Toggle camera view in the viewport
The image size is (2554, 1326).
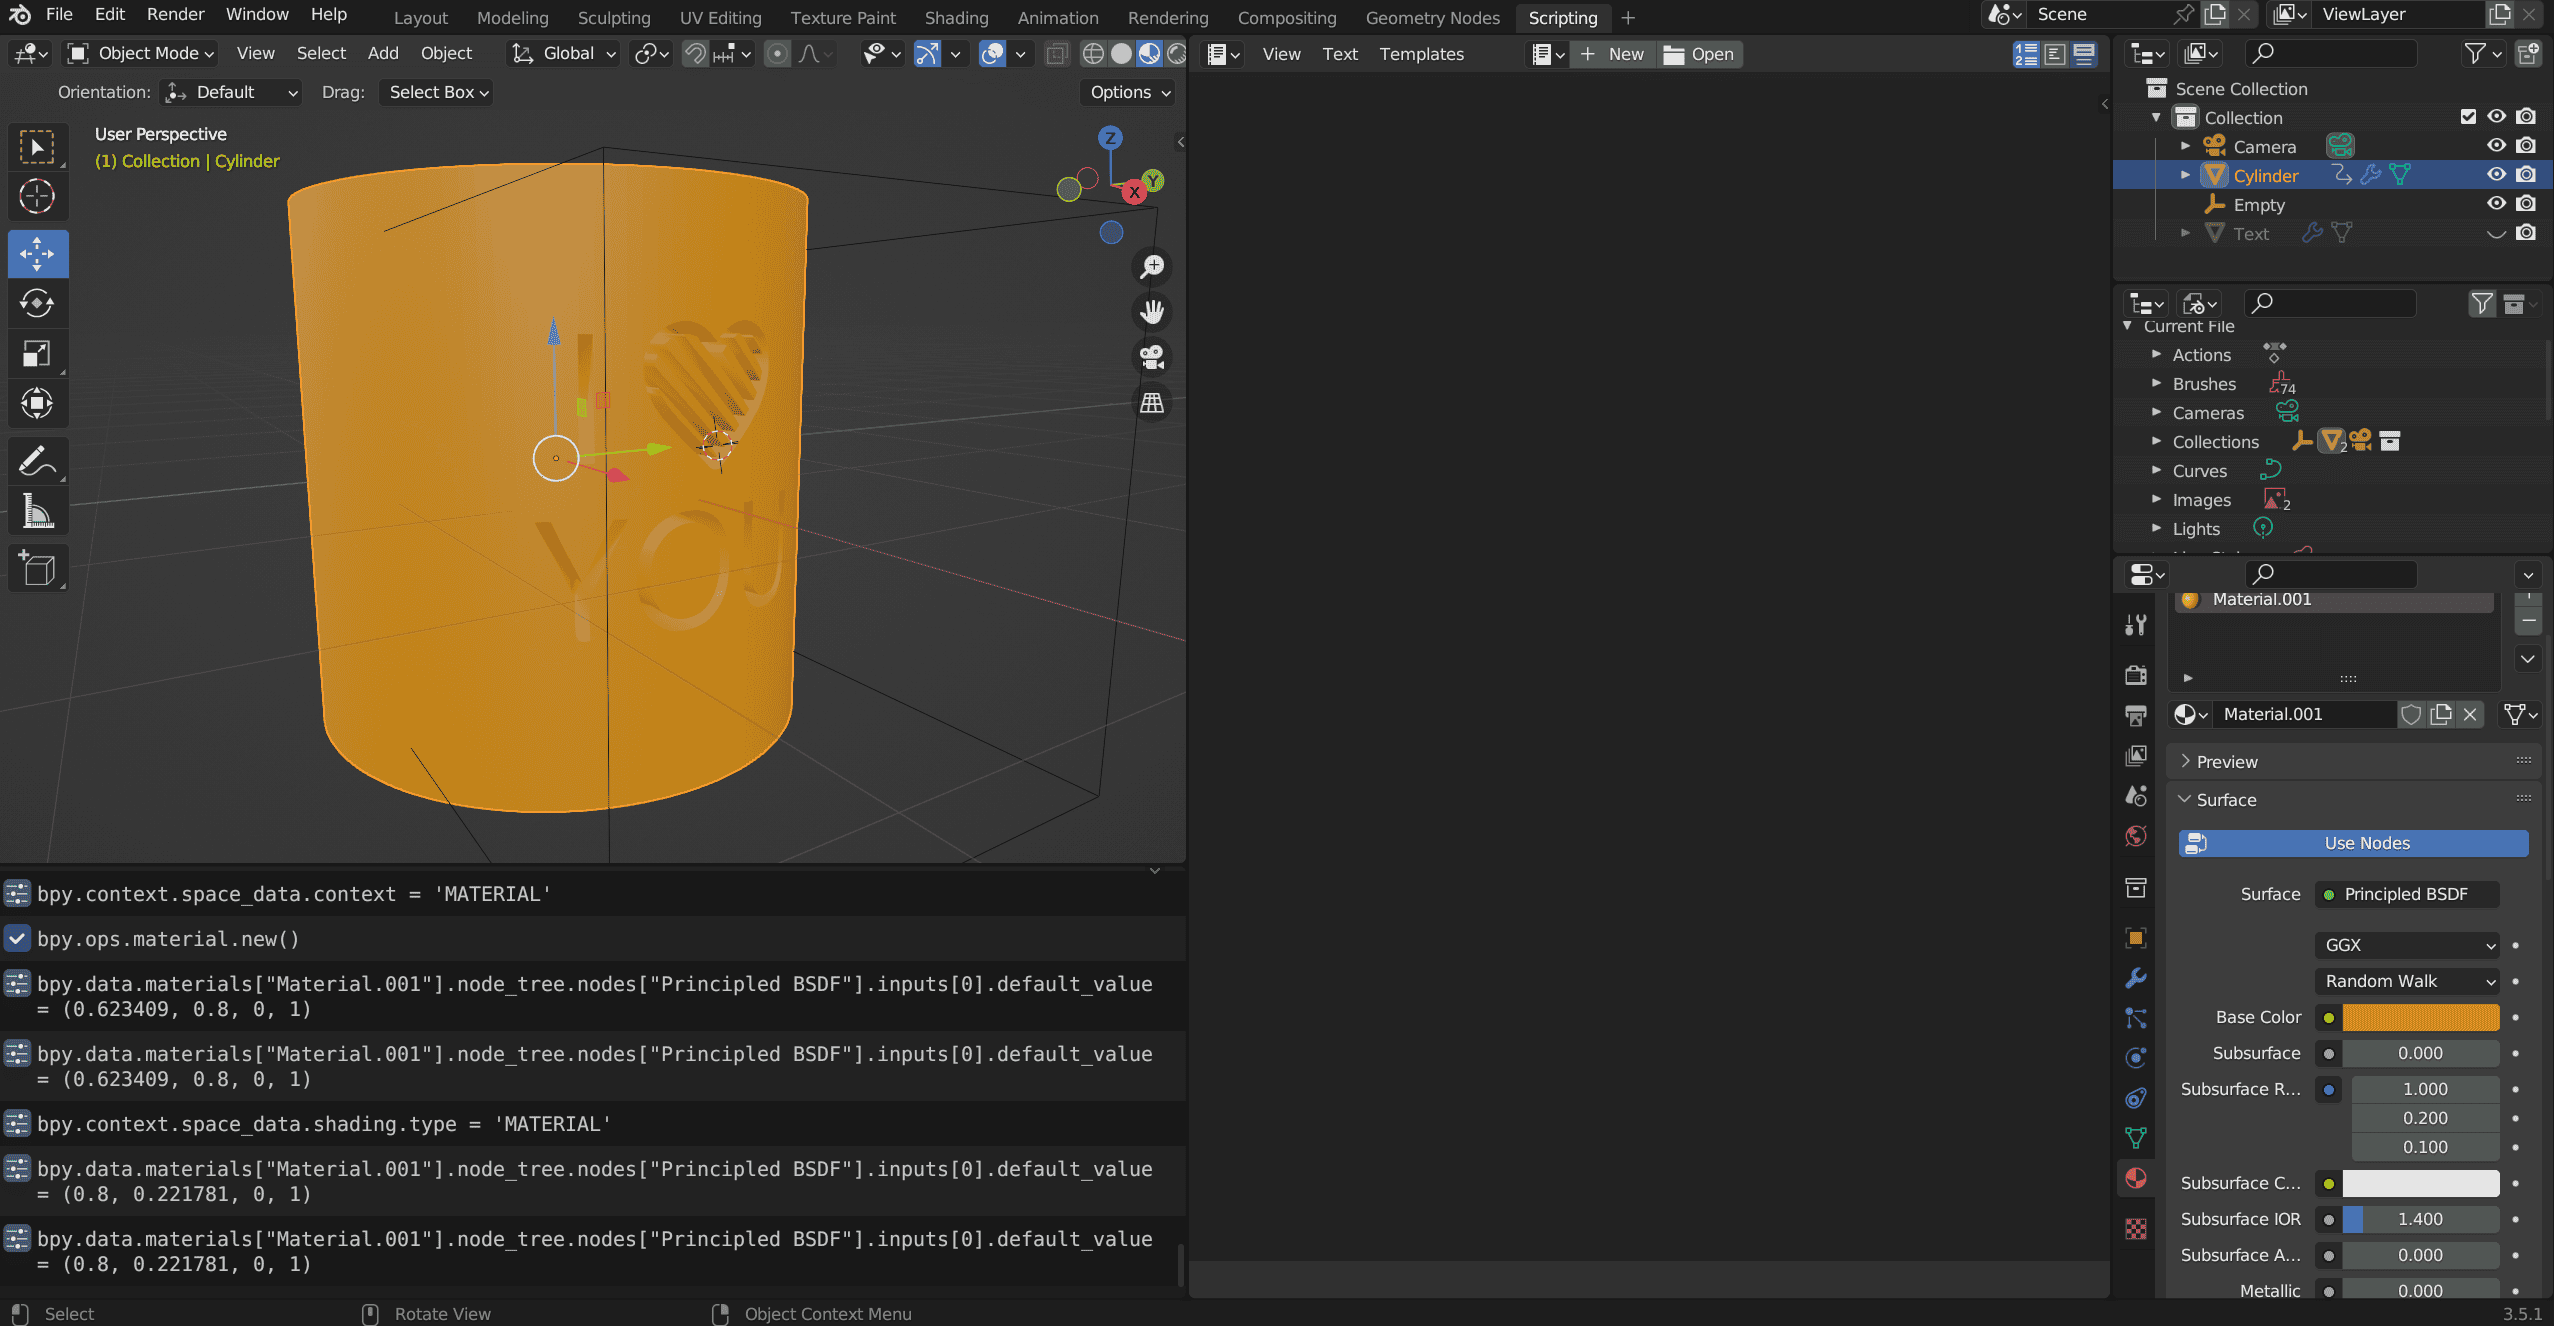click(1152, 357)
